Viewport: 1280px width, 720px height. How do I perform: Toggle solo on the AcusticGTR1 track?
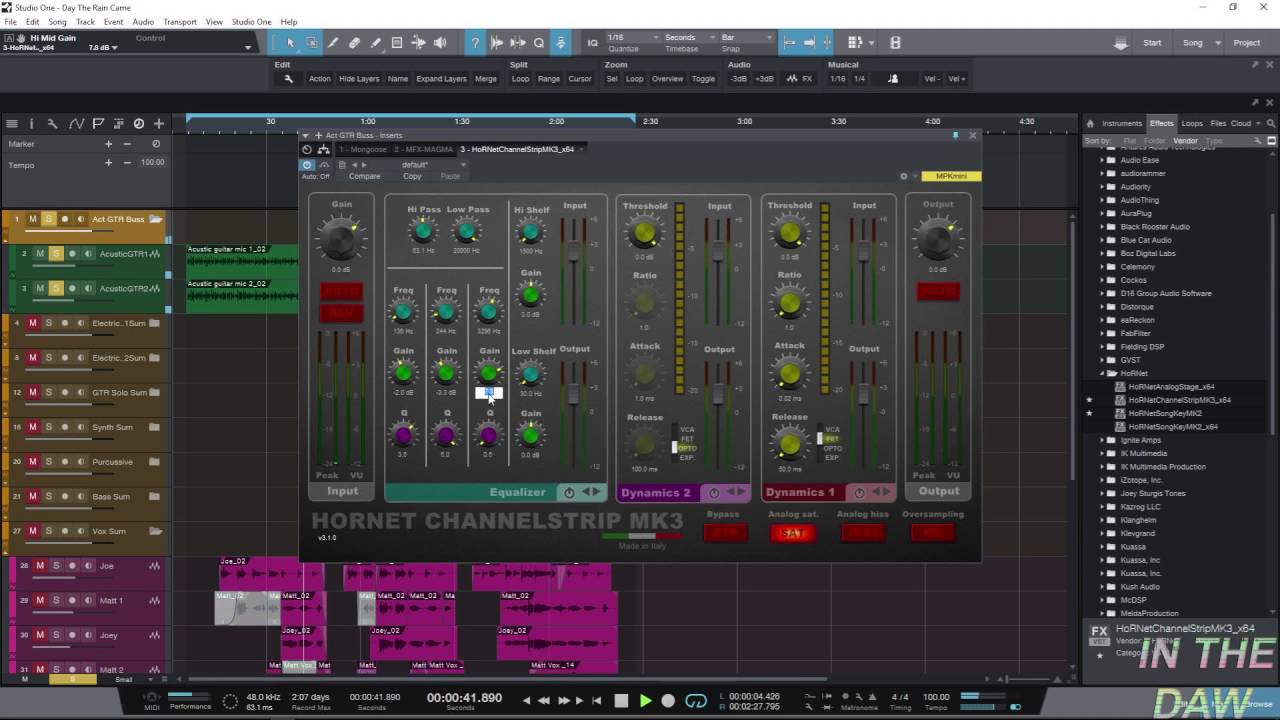[56, 254]
